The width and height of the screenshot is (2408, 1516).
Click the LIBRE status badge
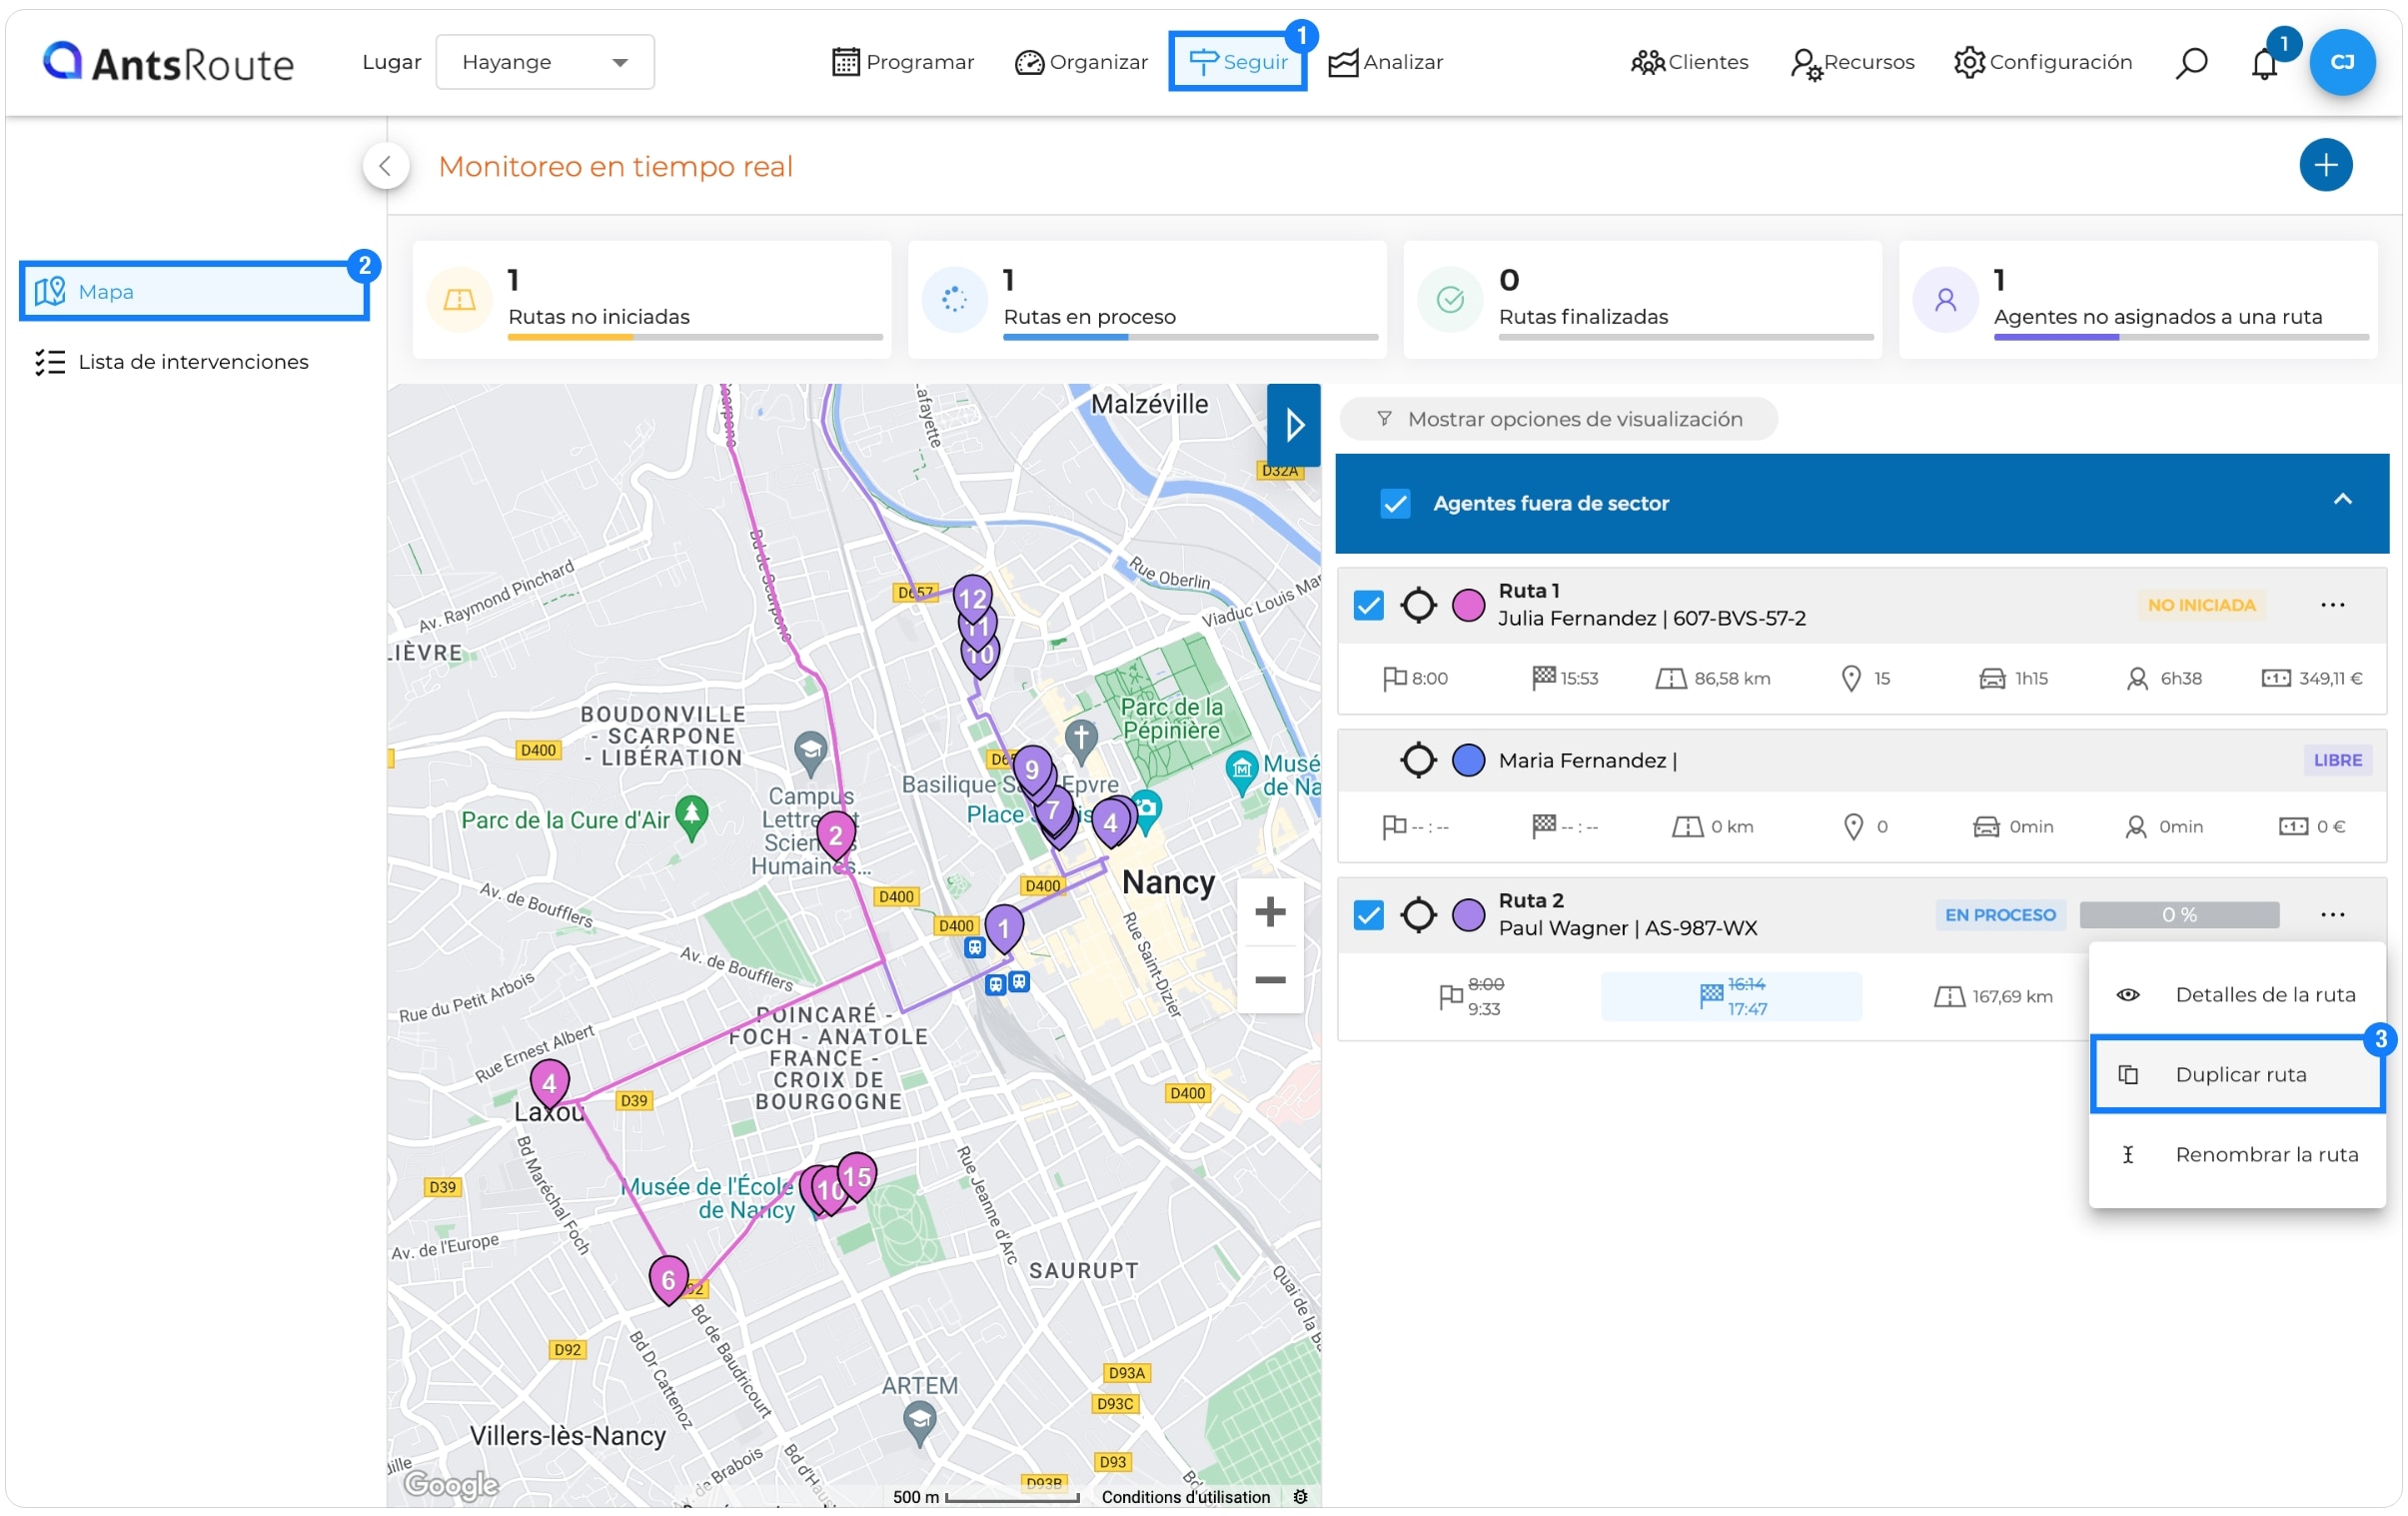pos(2337,760)
